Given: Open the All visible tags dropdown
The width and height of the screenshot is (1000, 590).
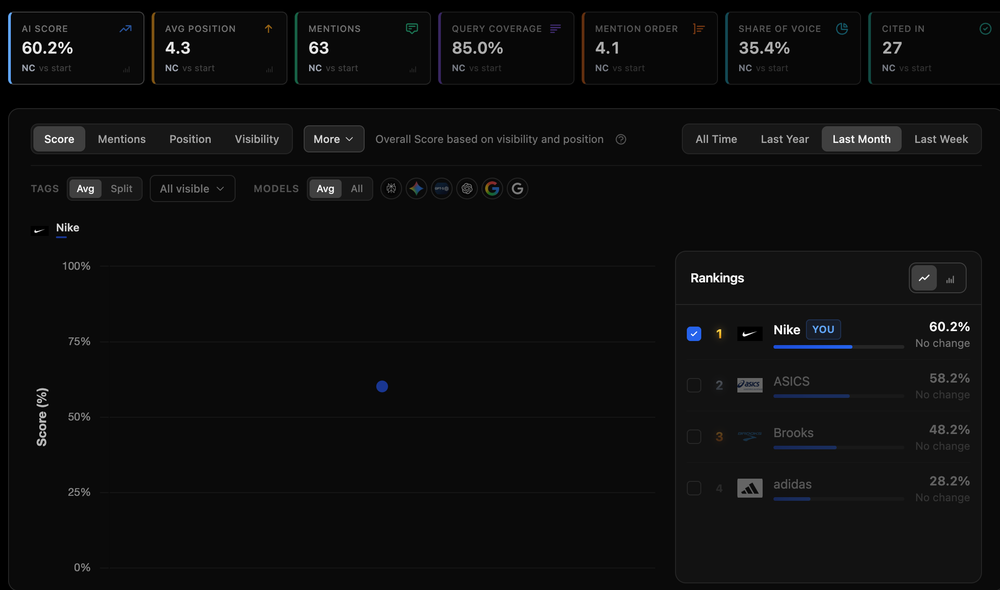Looking at the screenshot, I should tap(192, 188).
